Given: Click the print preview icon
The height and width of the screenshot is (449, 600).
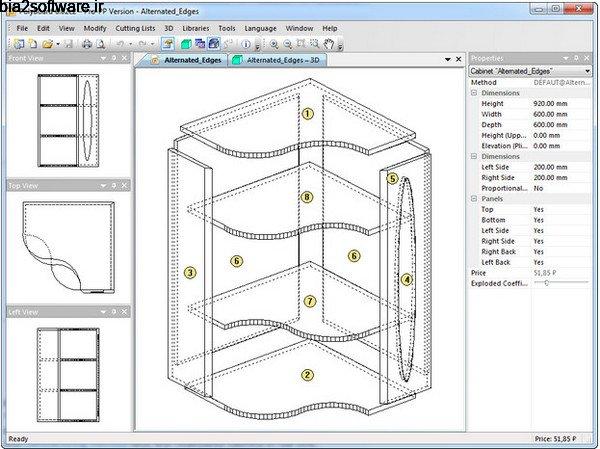Looking at the screenshot, I should point(101,44).
